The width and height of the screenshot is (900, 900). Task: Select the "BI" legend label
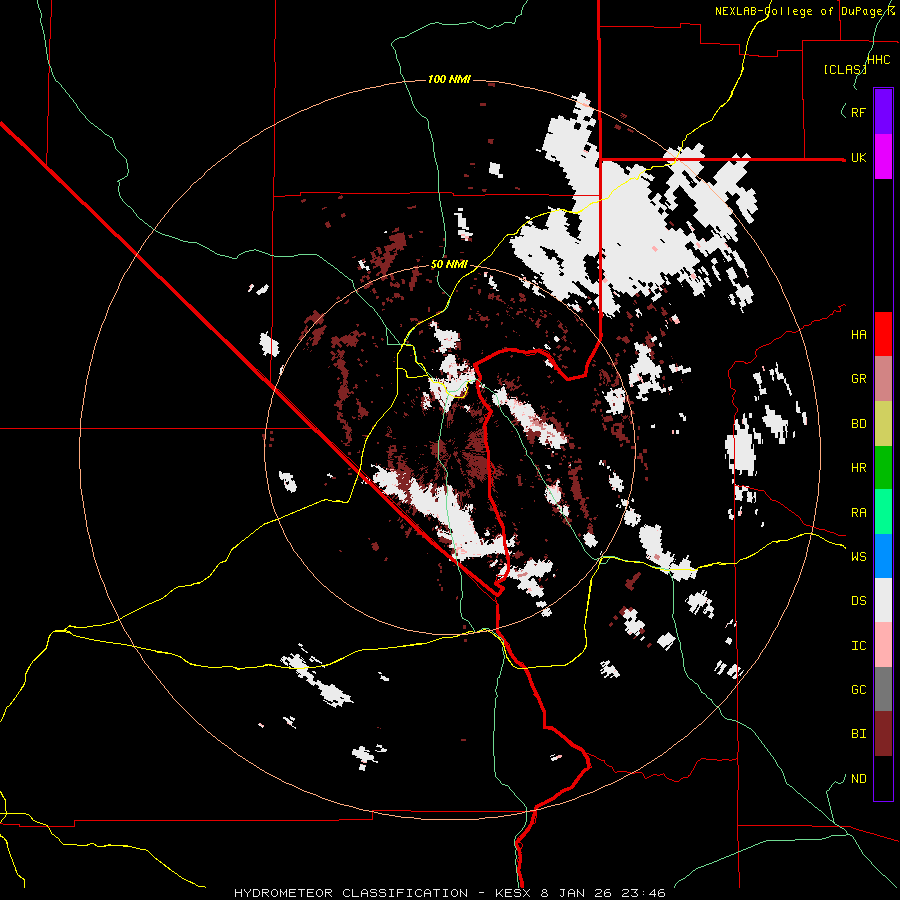858,734
